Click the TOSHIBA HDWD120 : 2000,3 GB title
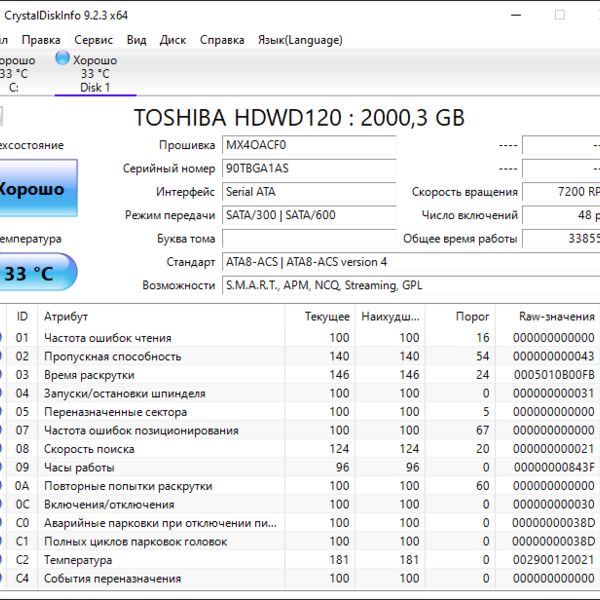Viewport: 600px width, 600px height. tap(299, 117)
